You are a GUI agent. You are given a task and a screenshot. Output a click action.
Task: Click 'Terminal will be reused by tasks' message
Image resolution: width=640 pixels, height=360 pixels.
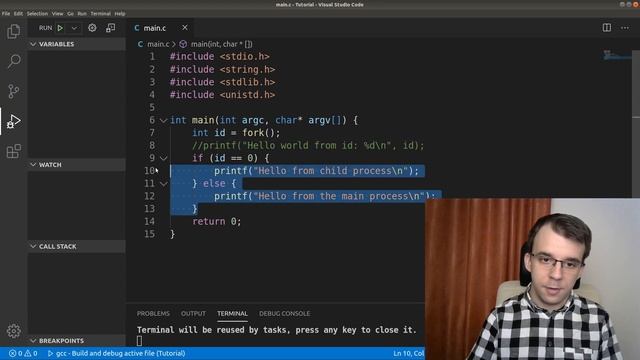click(x=276, y=330)
